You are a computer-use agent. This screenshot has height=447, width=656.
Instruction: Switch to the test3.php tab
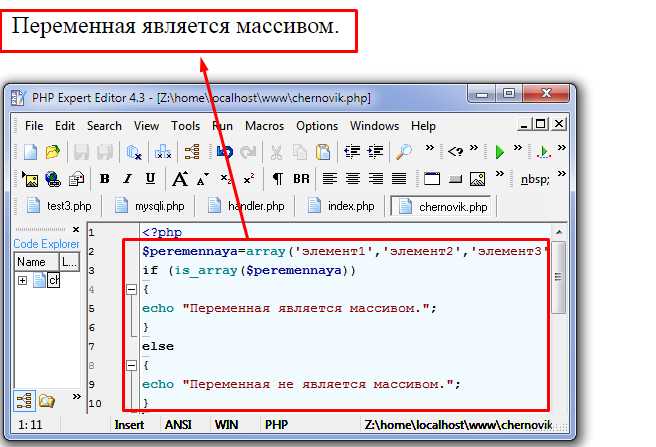pos(59,206)
